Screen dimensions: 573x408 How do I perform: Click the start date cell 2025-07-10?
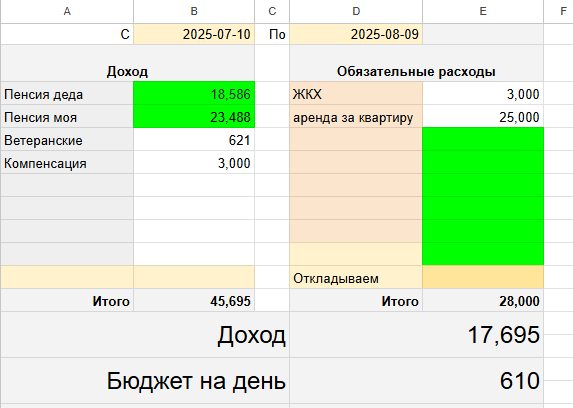(194, 34)
